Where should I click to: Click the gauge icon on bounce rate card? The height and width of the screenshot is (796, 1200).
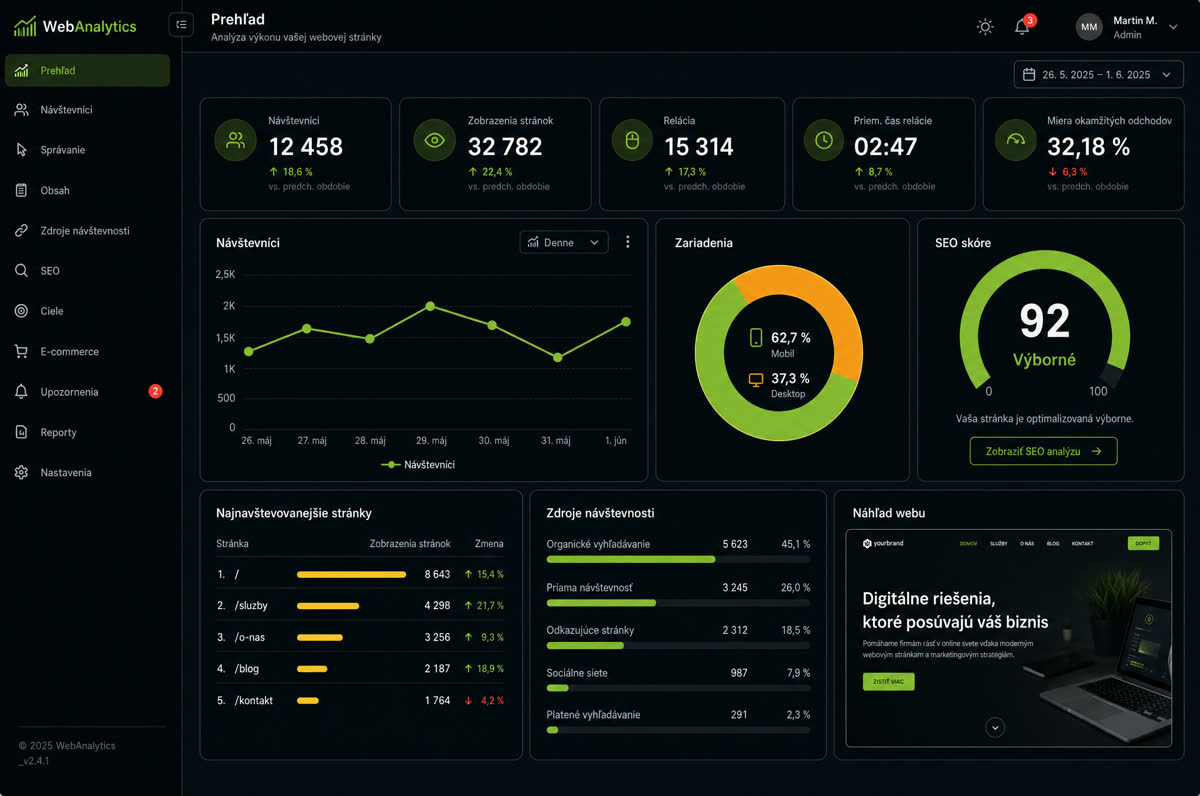1016,140
